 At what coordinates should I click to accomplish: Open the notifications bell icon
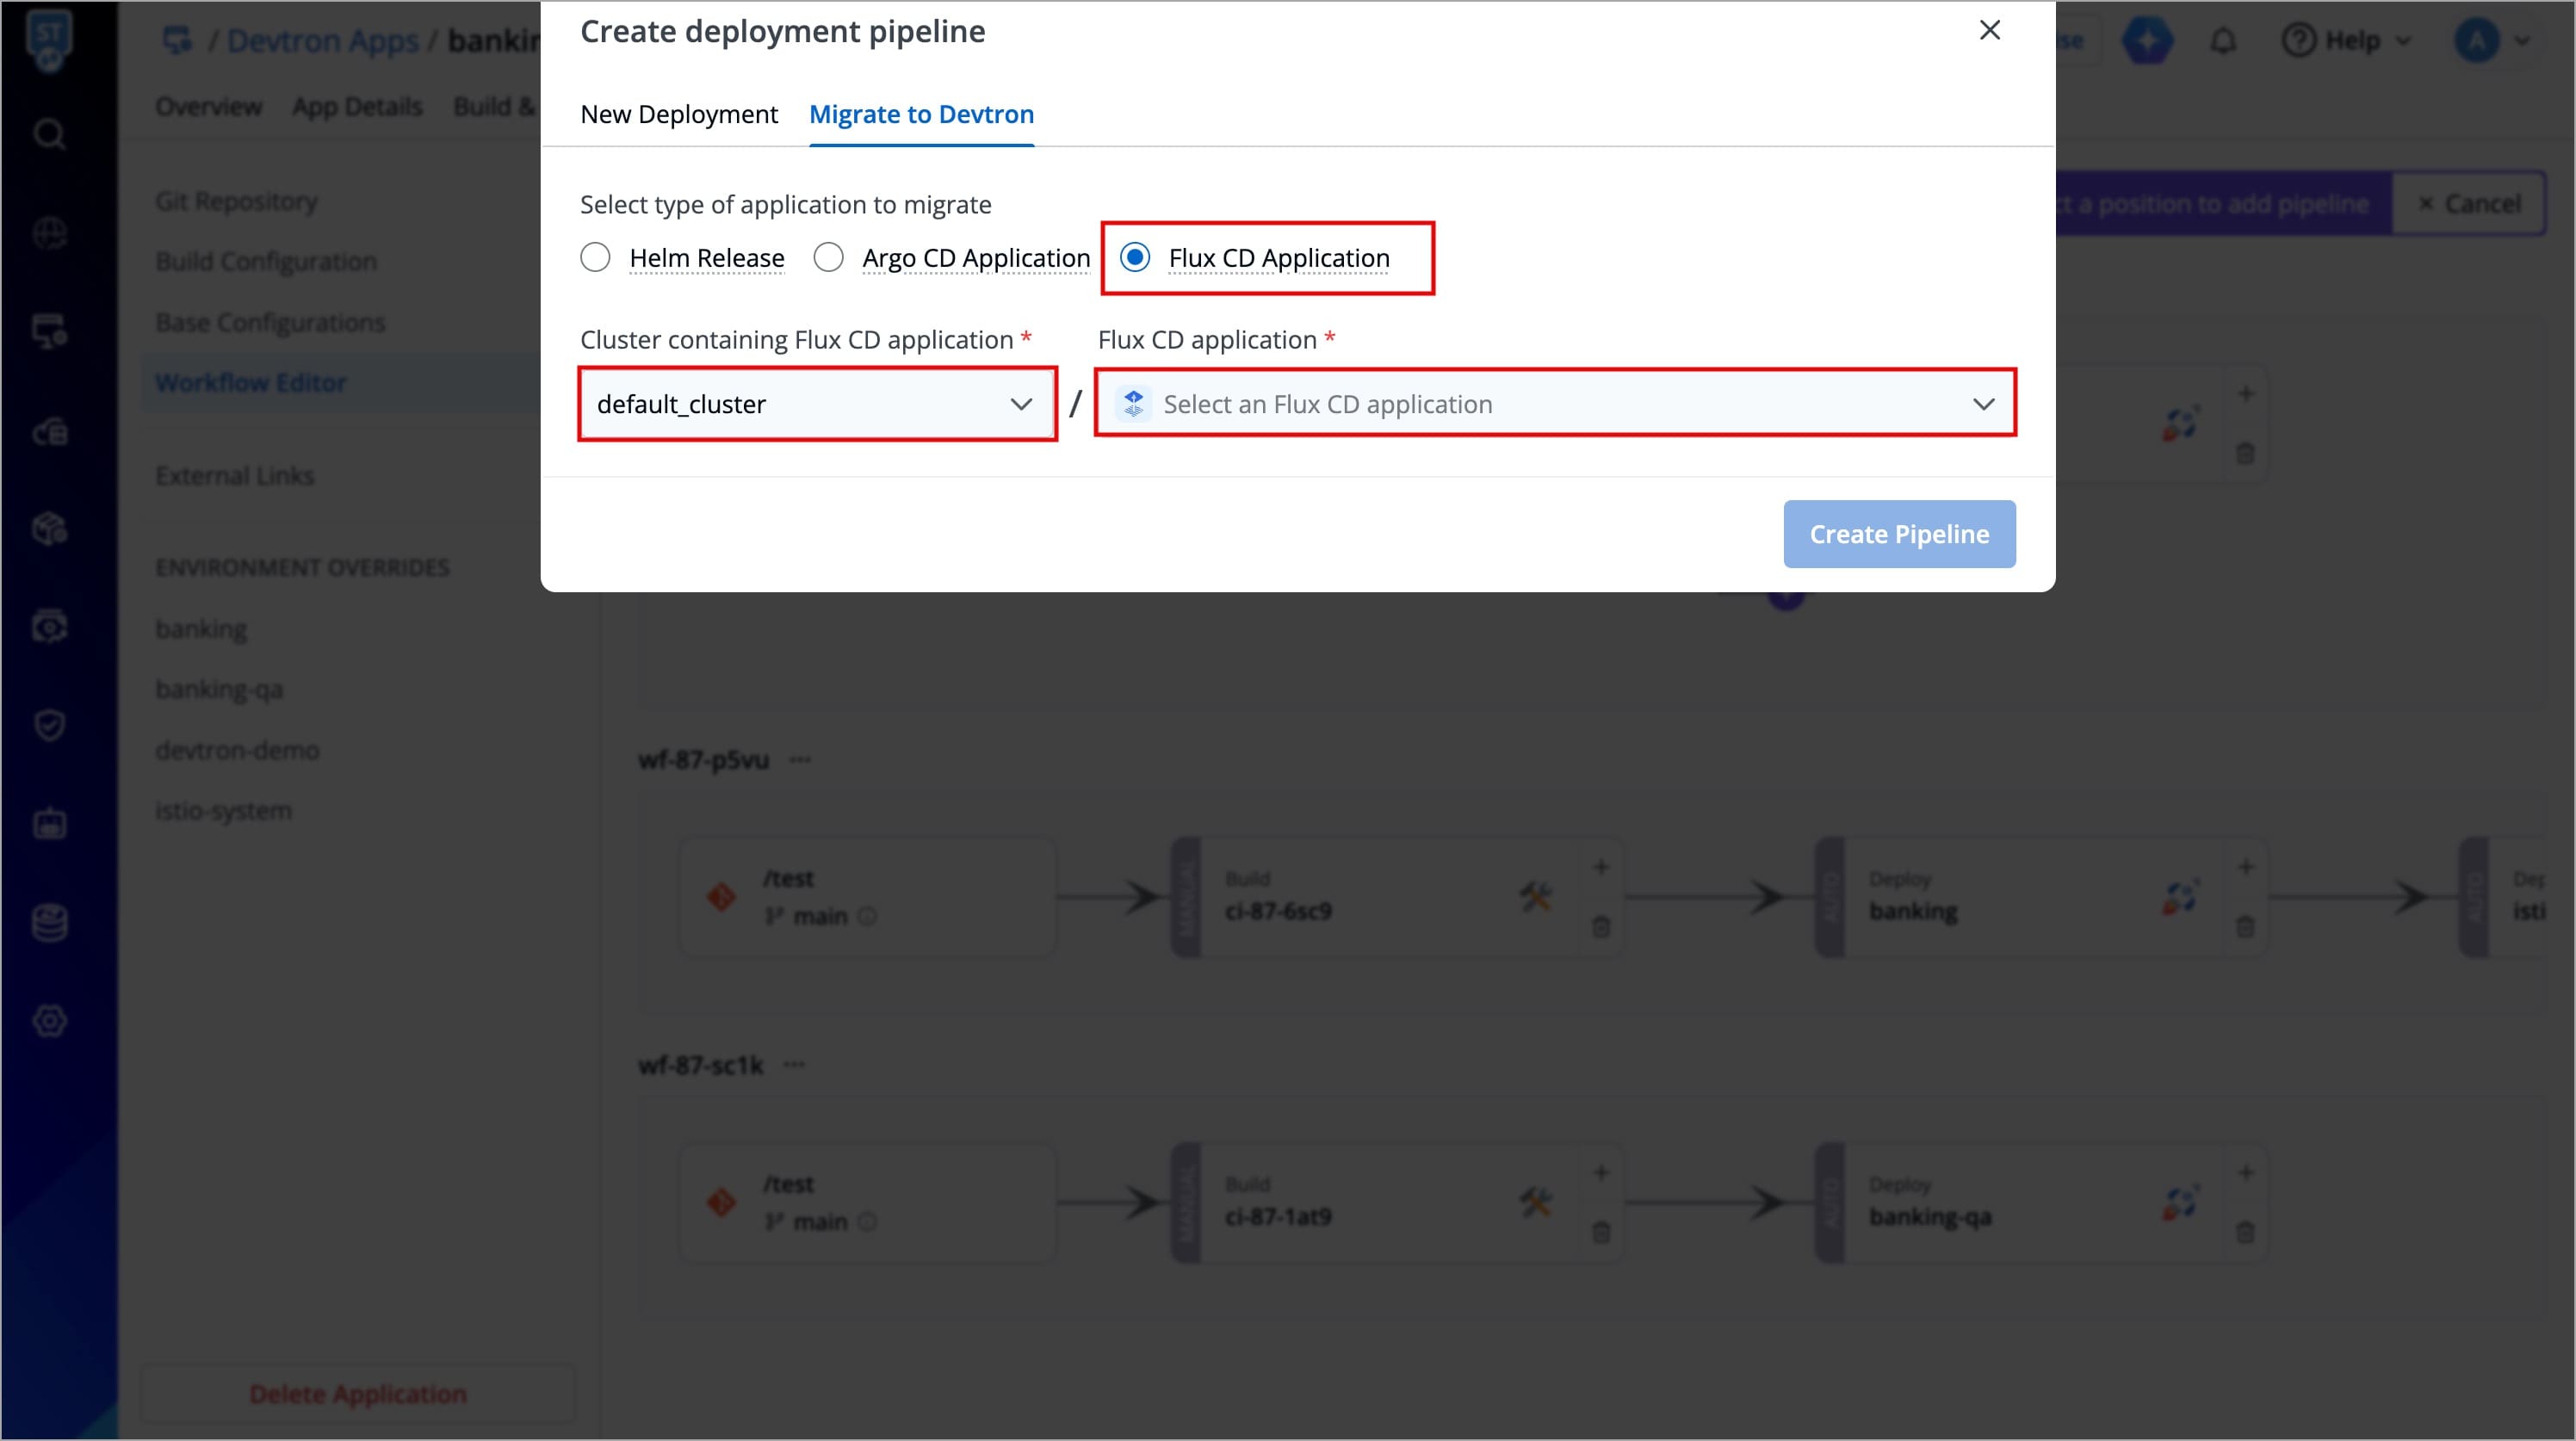(2222, 41)
